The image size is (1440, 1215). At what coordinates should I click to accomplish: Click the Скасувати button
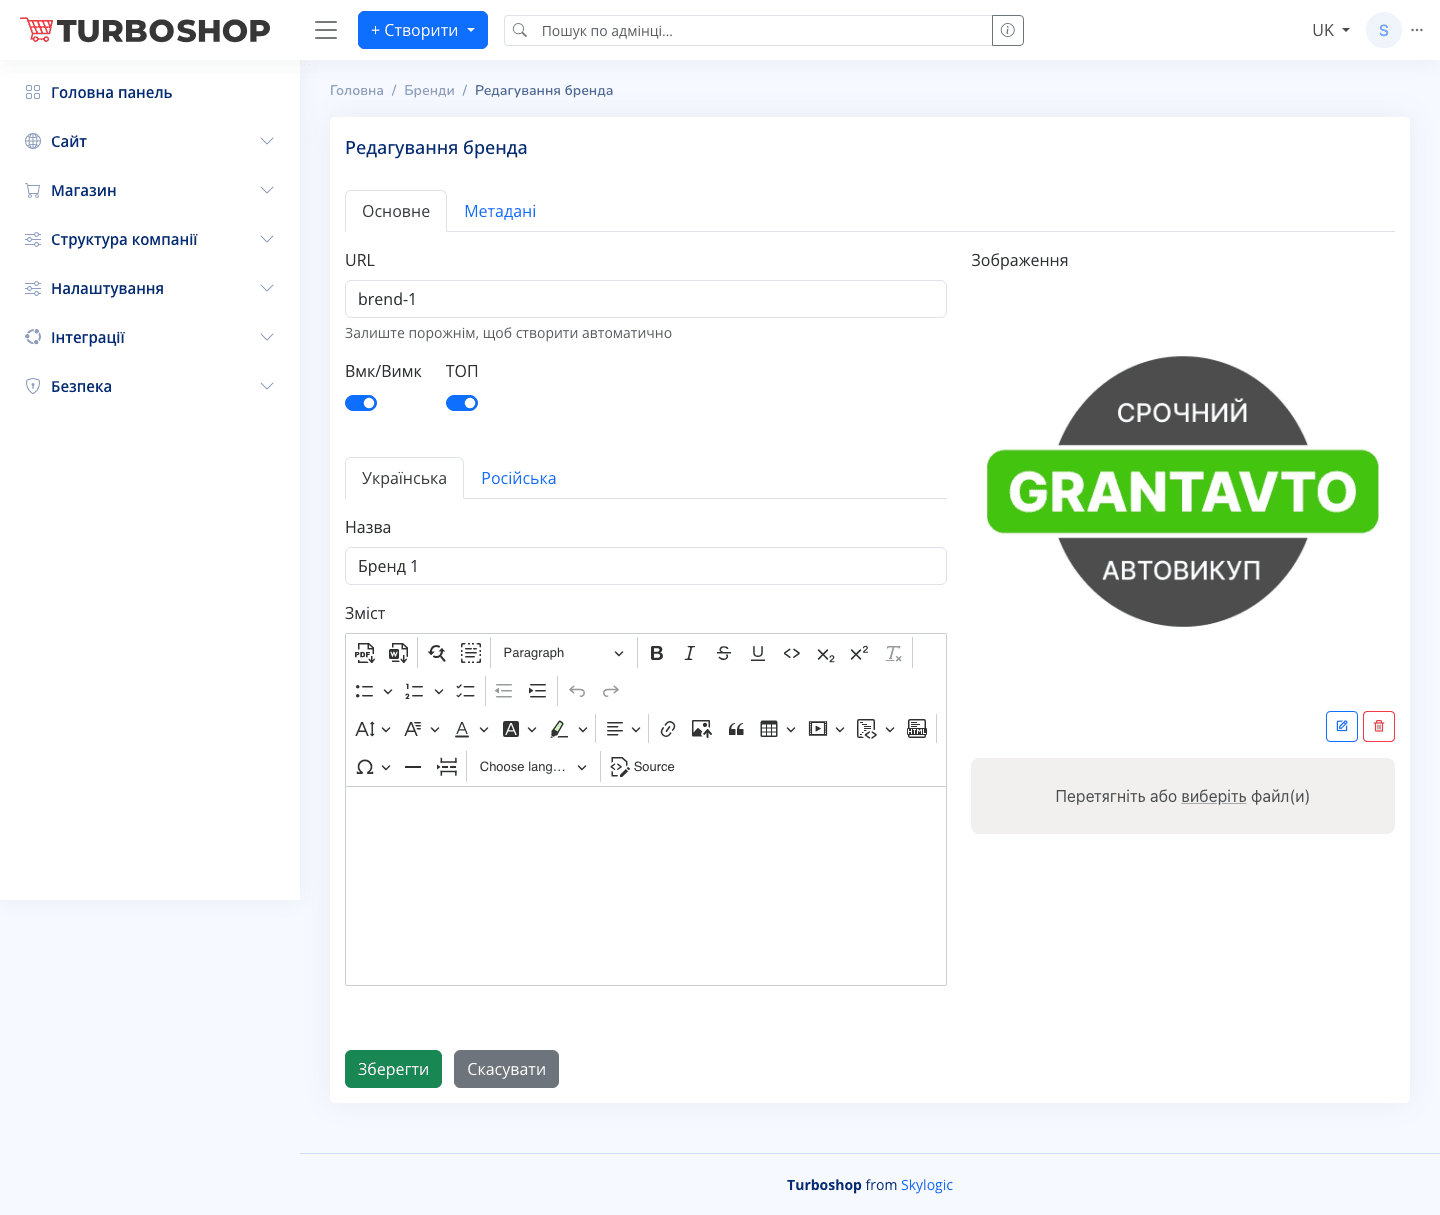(506, 1069)
